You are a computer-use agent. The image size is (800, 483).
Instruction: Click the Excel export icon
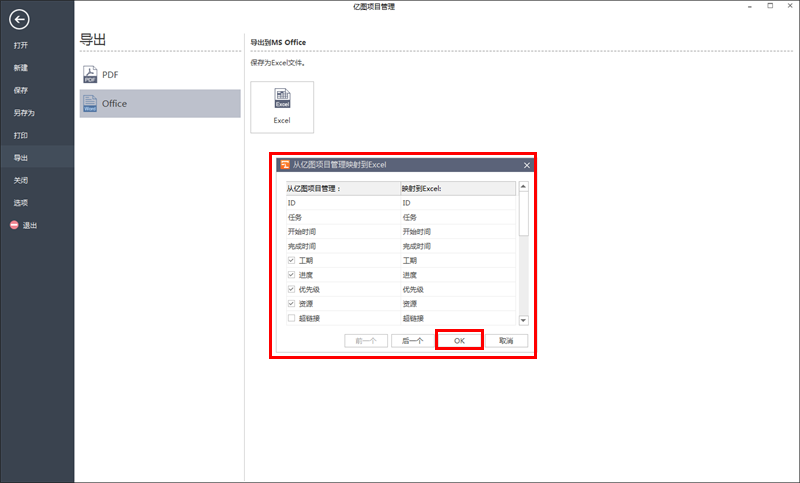282,106
